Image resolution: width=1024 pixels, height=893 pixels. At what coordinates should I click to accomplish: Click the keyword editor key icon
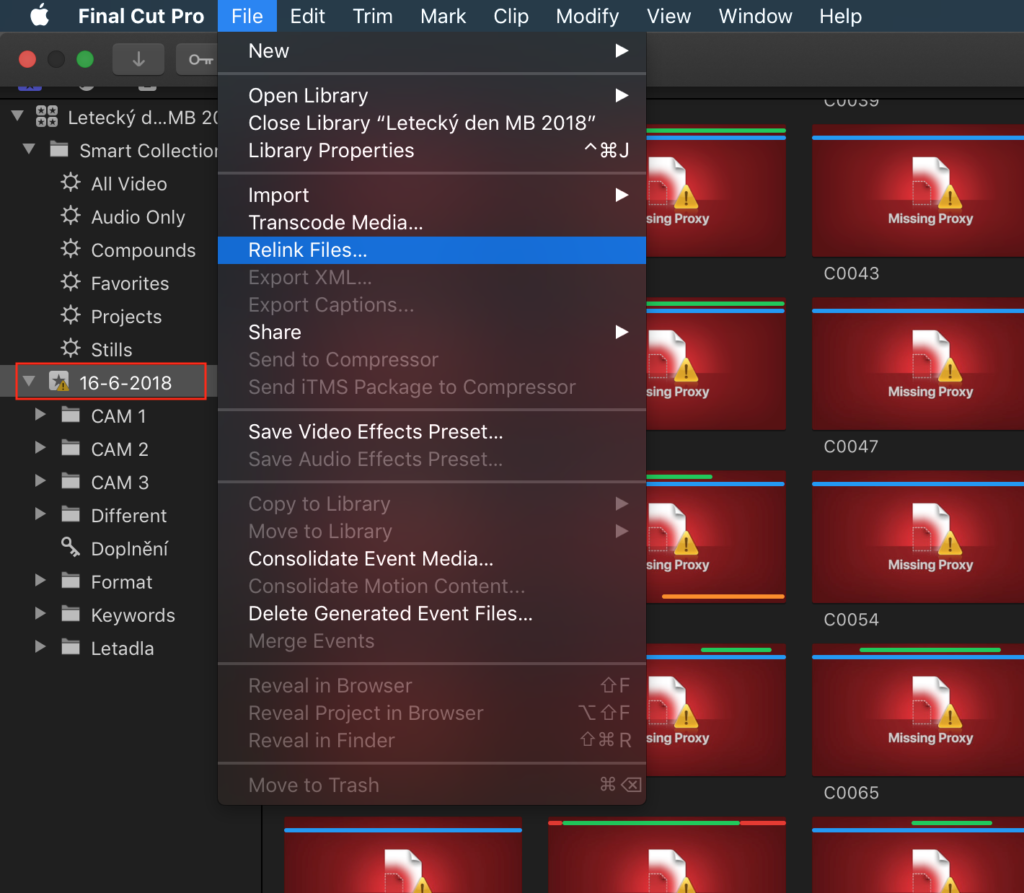pos(200,59)
